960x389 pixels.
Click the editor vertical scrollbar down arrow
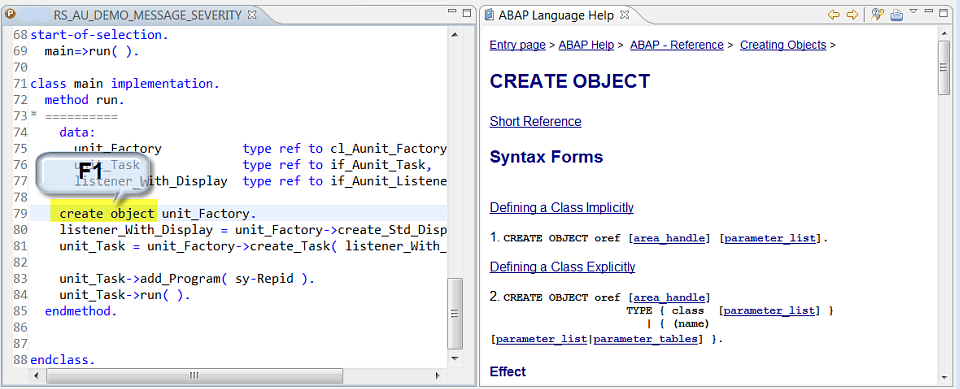pos(454,358)
